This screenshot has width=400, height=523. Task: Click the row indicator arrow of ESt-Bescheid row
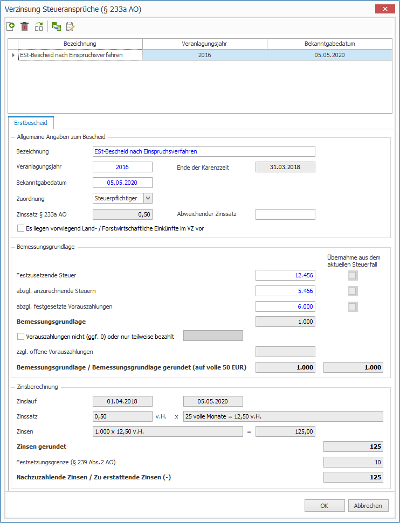pyautogui.click(x=13, y=55)
